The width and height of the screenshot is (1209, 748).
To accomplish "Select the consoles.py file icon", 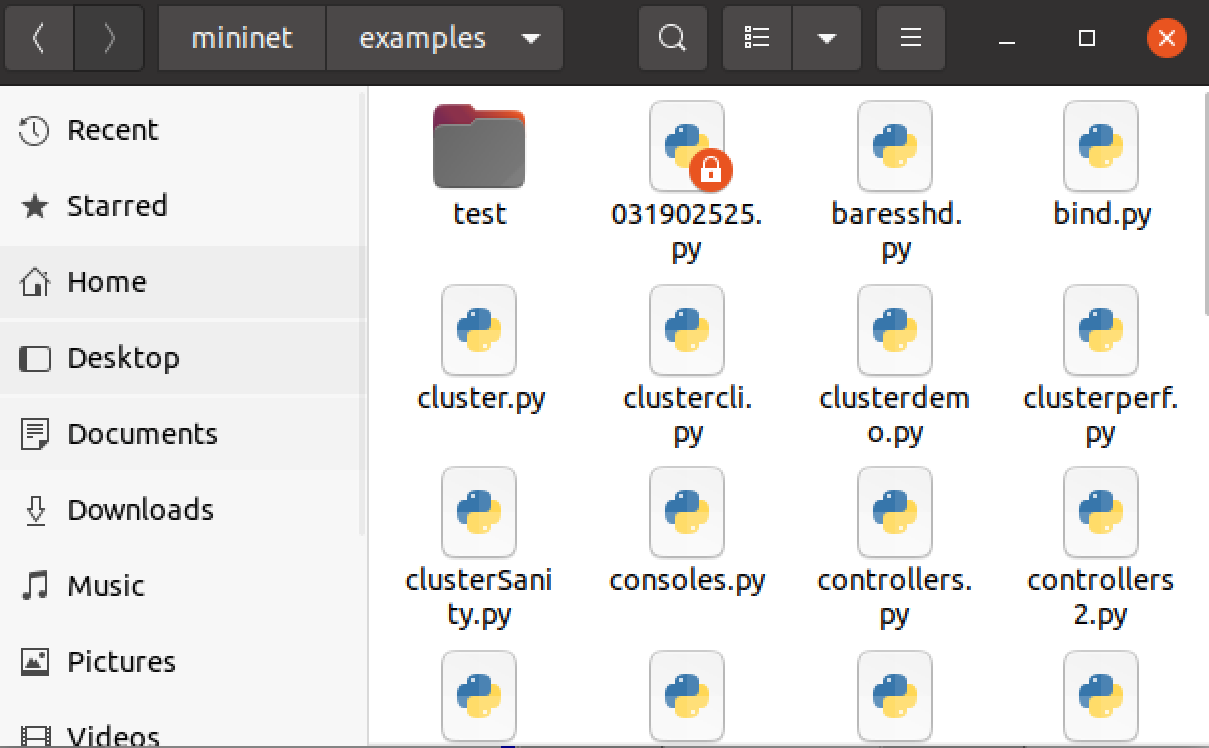I will point(687,512).
